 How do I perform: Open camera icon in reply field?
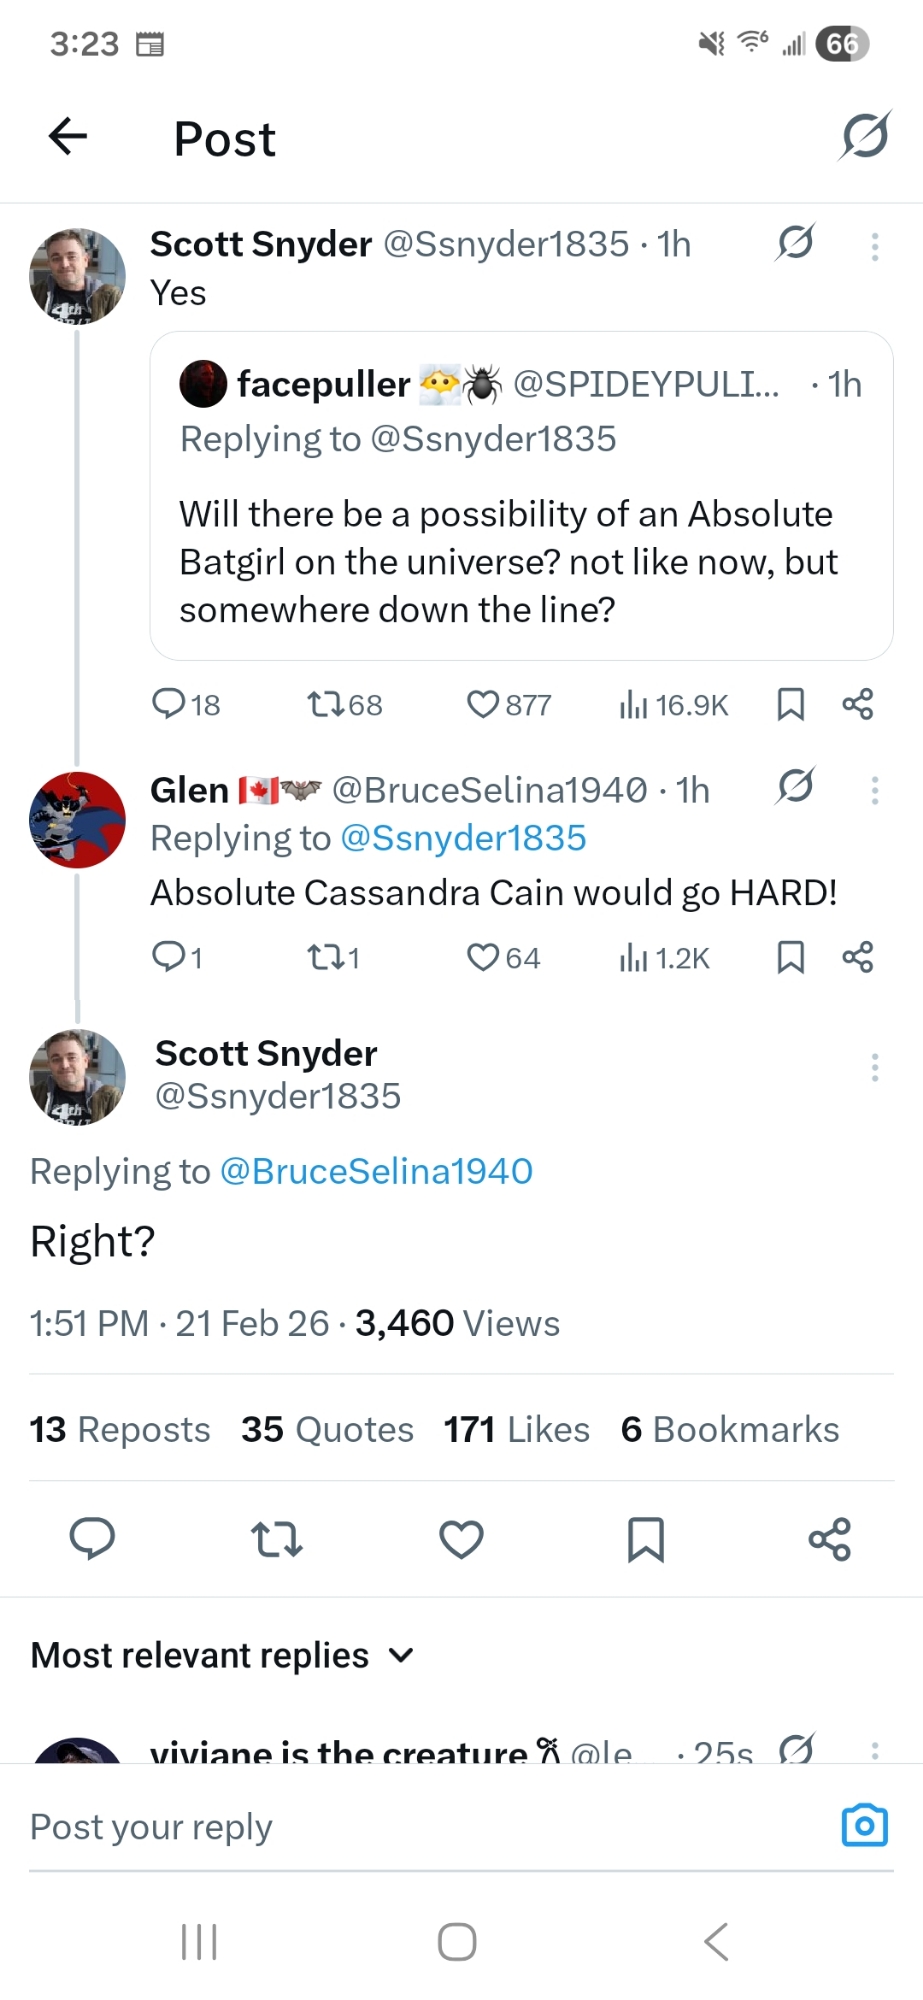point(864,1825)
